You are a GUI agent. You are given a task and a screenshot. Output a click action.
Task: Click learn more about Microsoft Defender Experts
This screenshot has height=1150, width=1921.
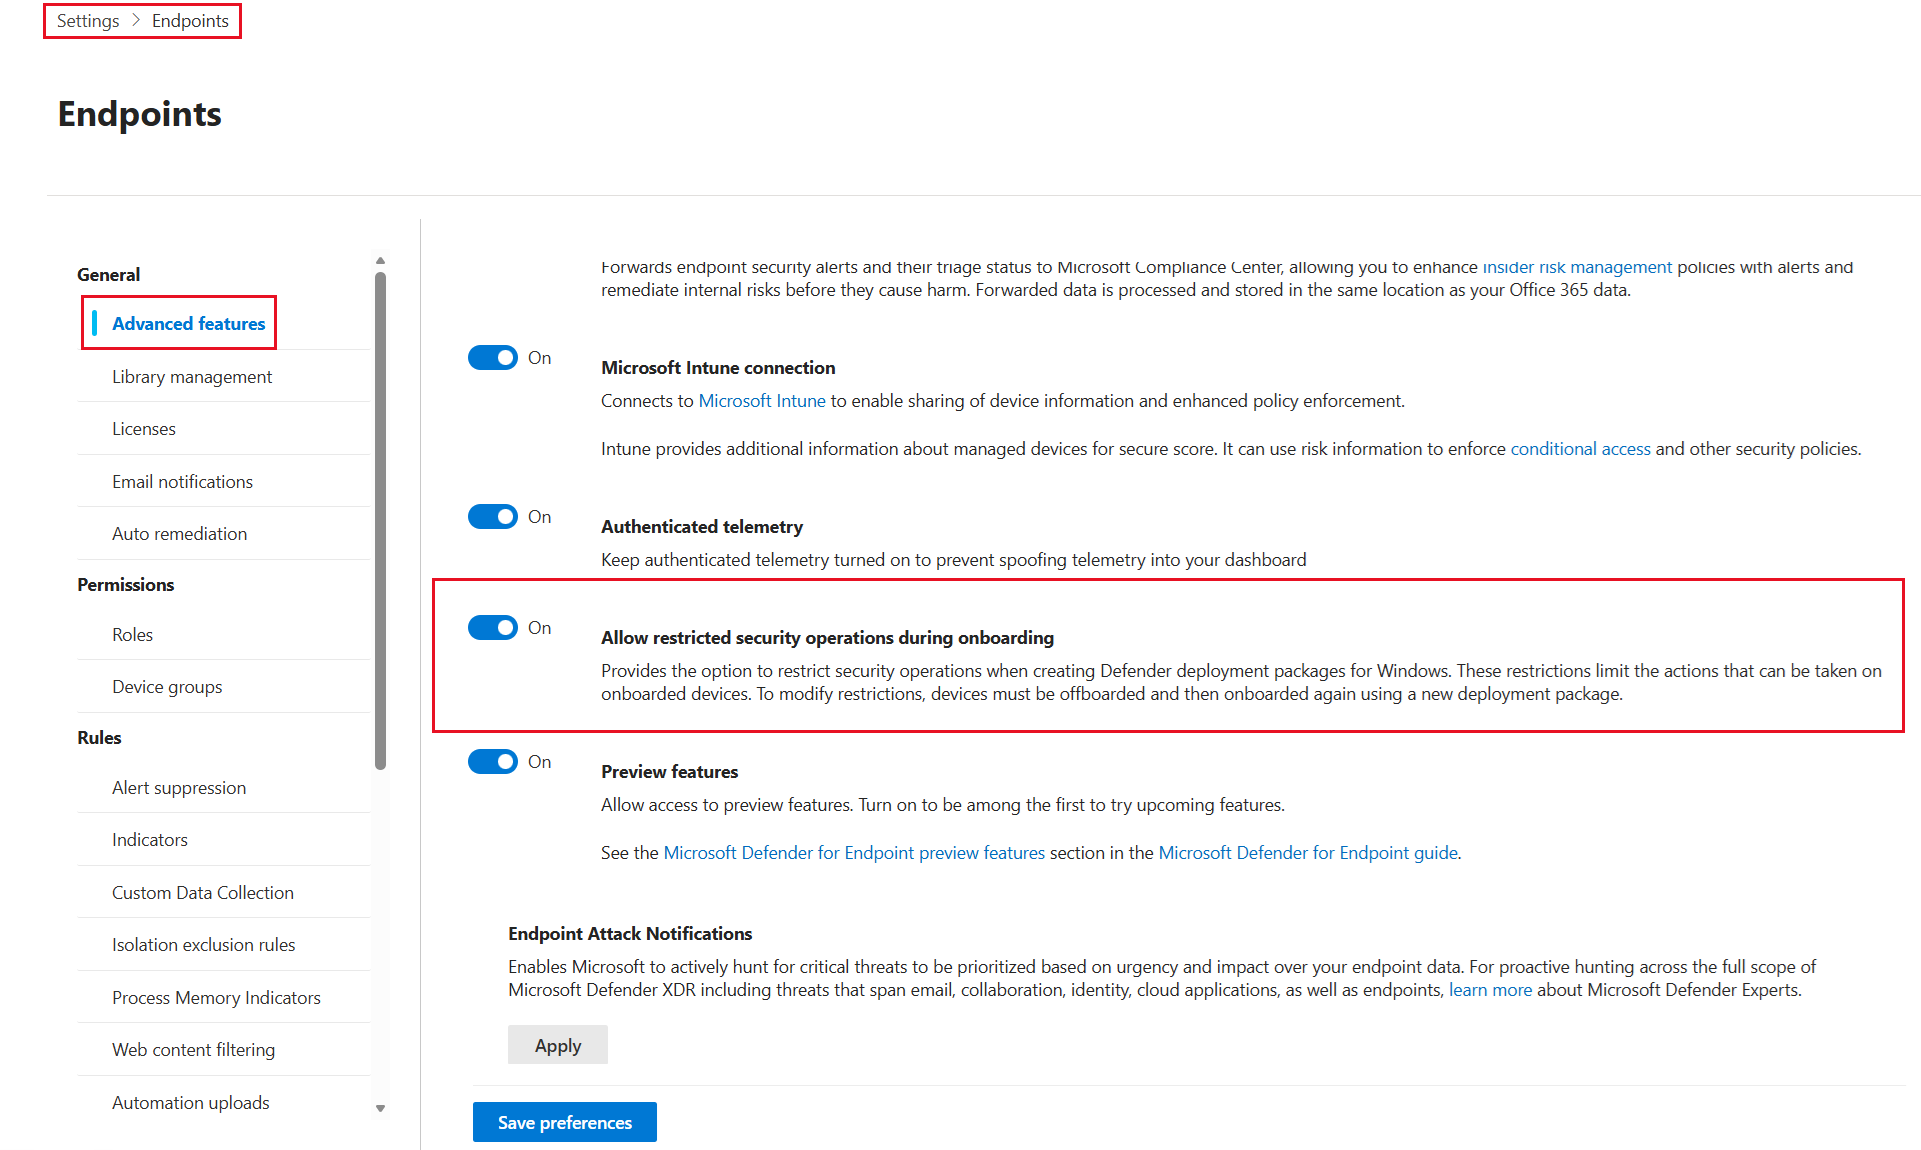1490,989
